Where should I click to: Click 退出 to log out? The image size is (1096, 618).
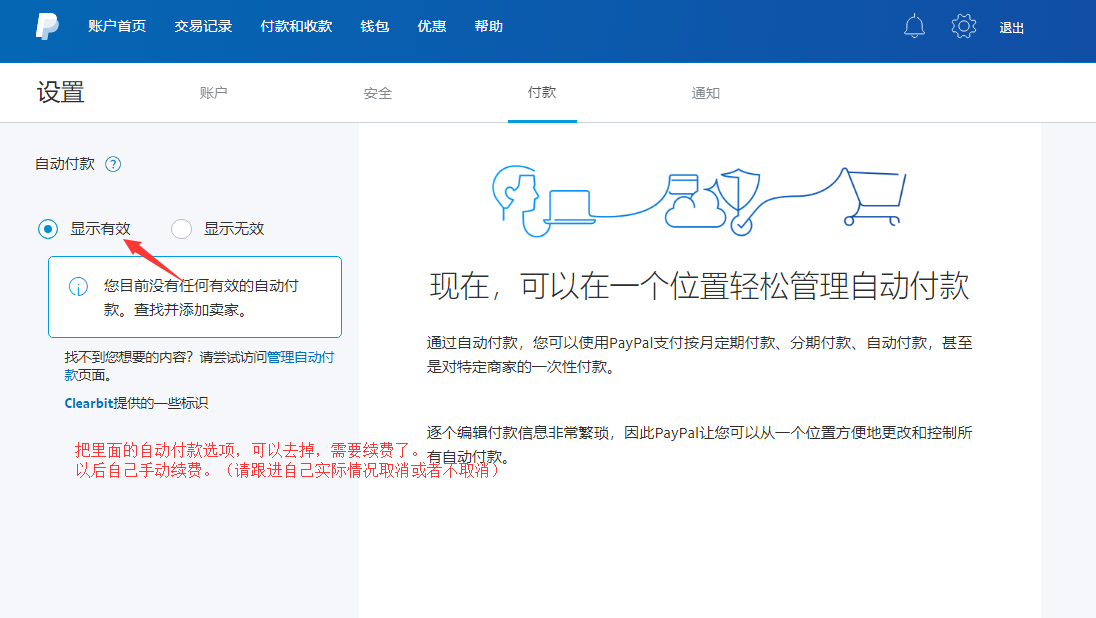(x=1012, y=28)
